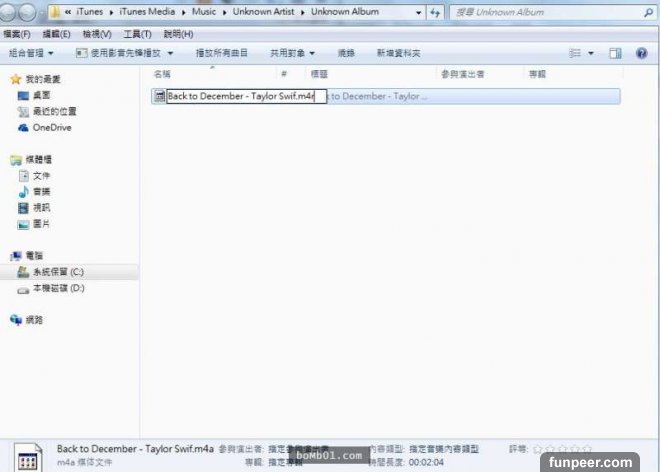Viewport: 660px width, 472px height.
Task: Click the refresh button beside address bar
Action: [434, 13]
